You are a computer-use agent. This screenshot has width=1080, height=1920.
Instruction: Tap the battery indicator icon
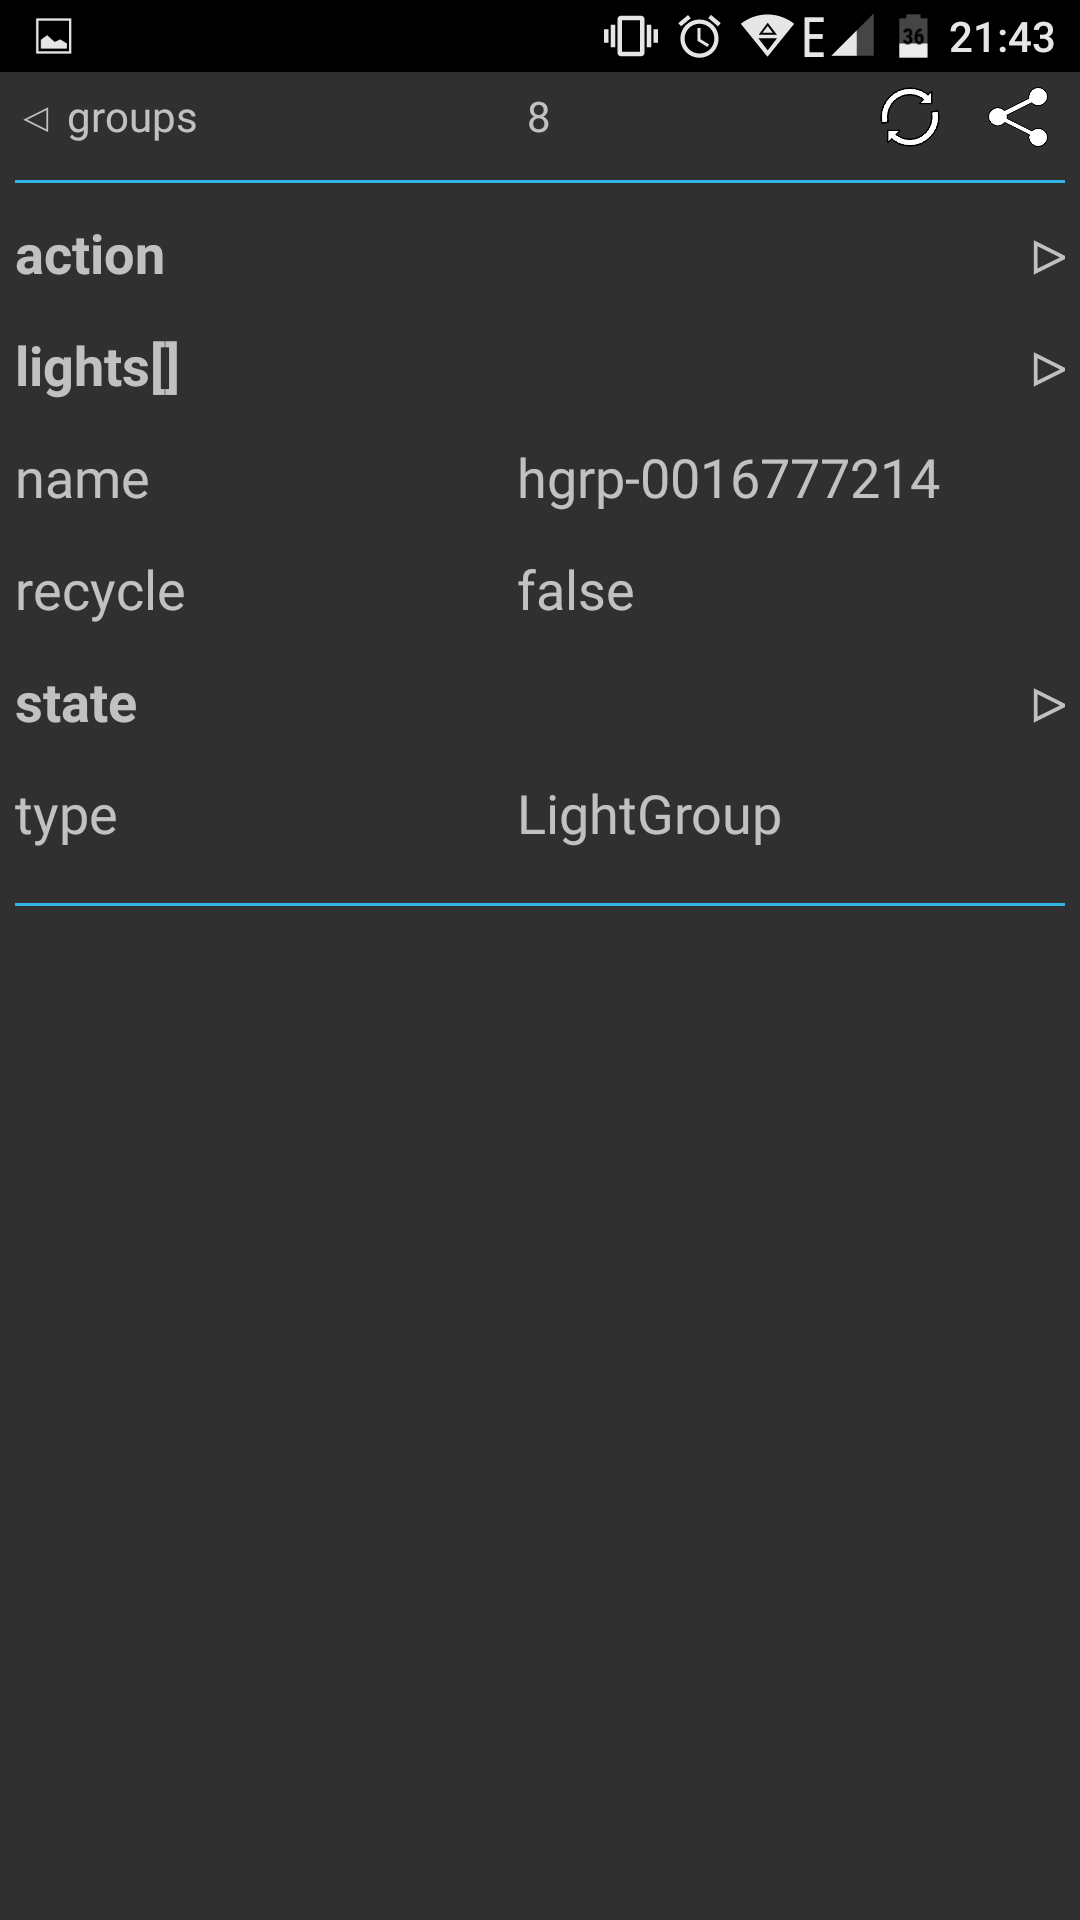pos(913,37)
